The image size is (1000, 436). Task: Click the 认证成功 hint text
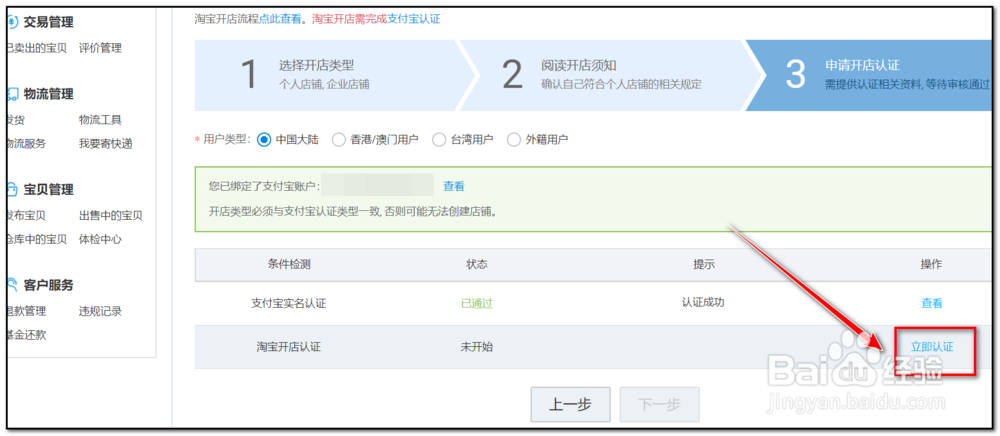[x=703, y=302]
